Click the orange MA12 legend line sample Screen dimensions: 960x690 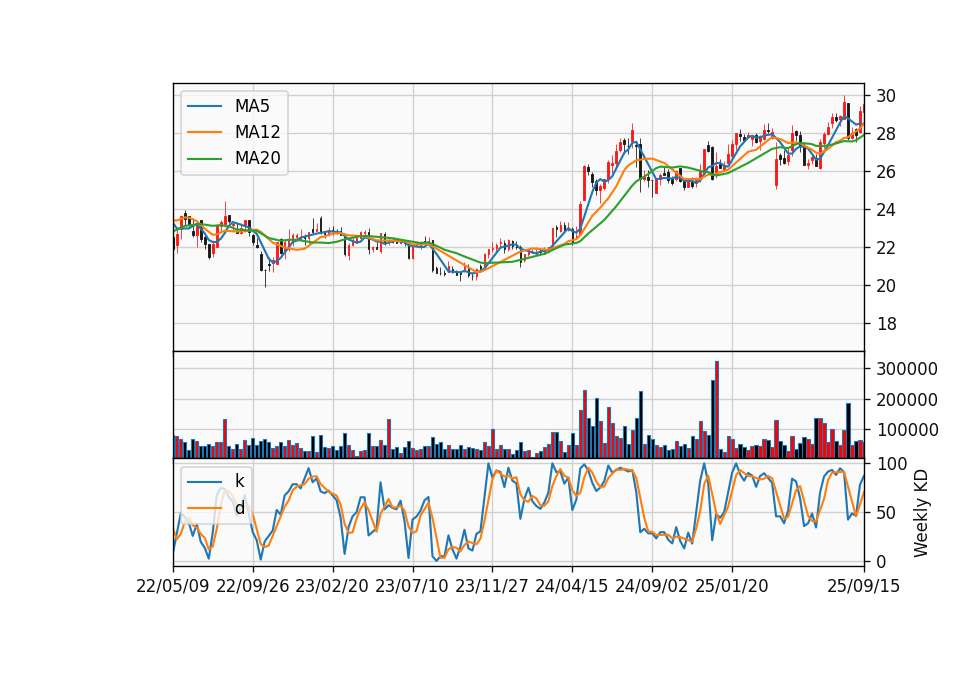pos(204,132)
